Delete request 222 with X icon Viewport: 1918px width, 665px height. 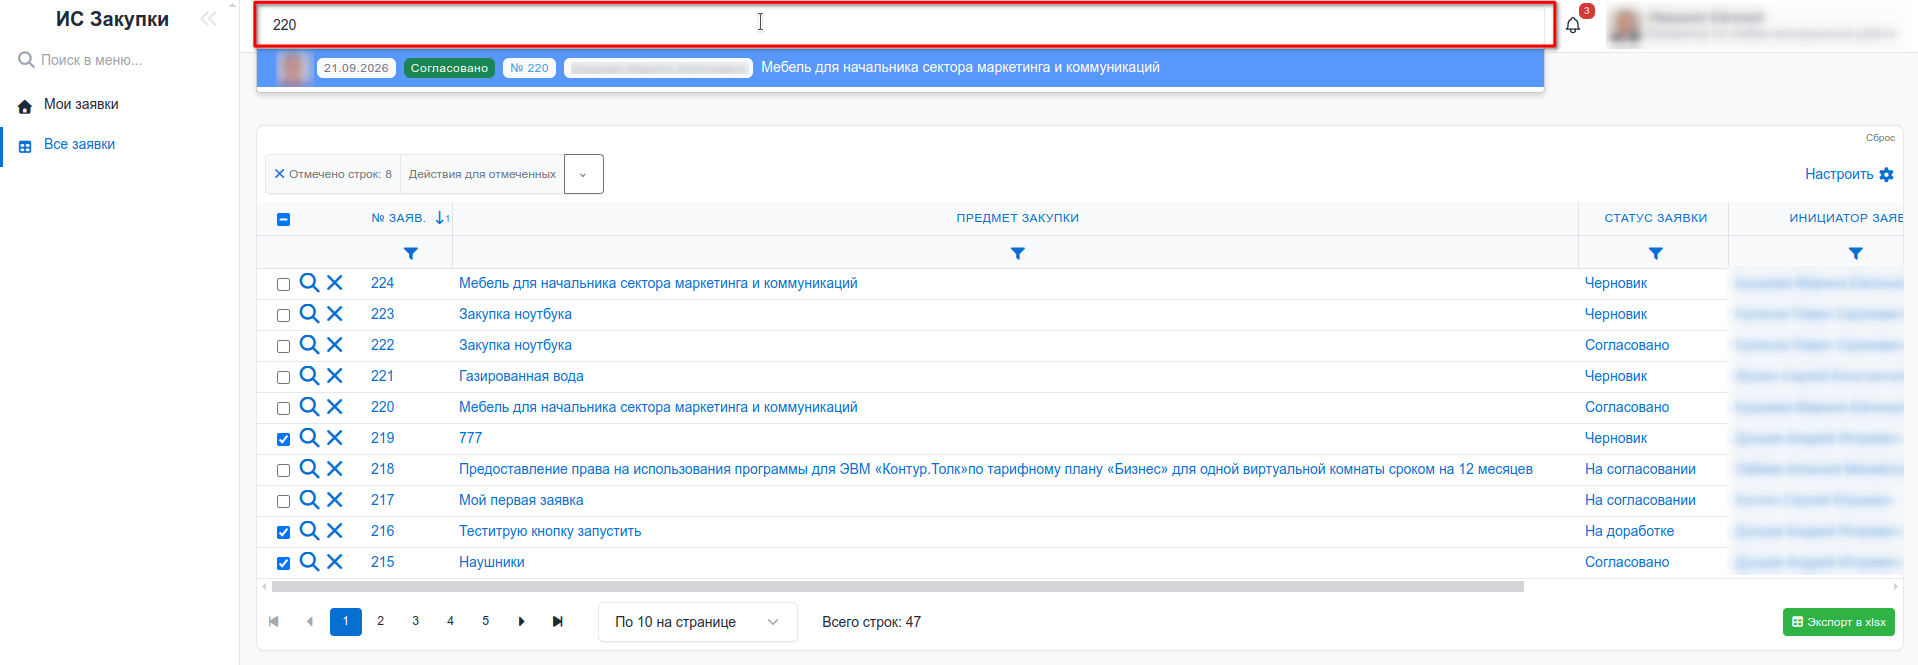pyautogui.click(x=335, y=345)
